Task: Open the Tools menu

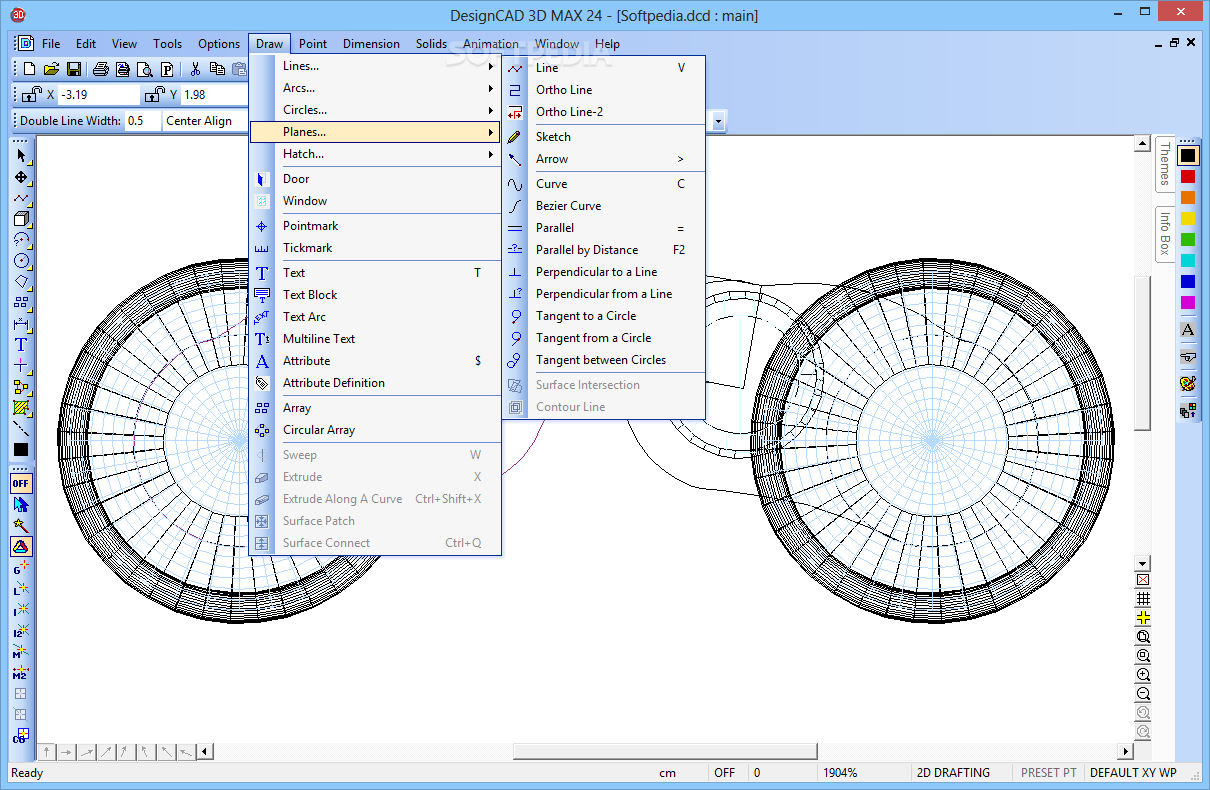Action: click(x=167, y=44)
